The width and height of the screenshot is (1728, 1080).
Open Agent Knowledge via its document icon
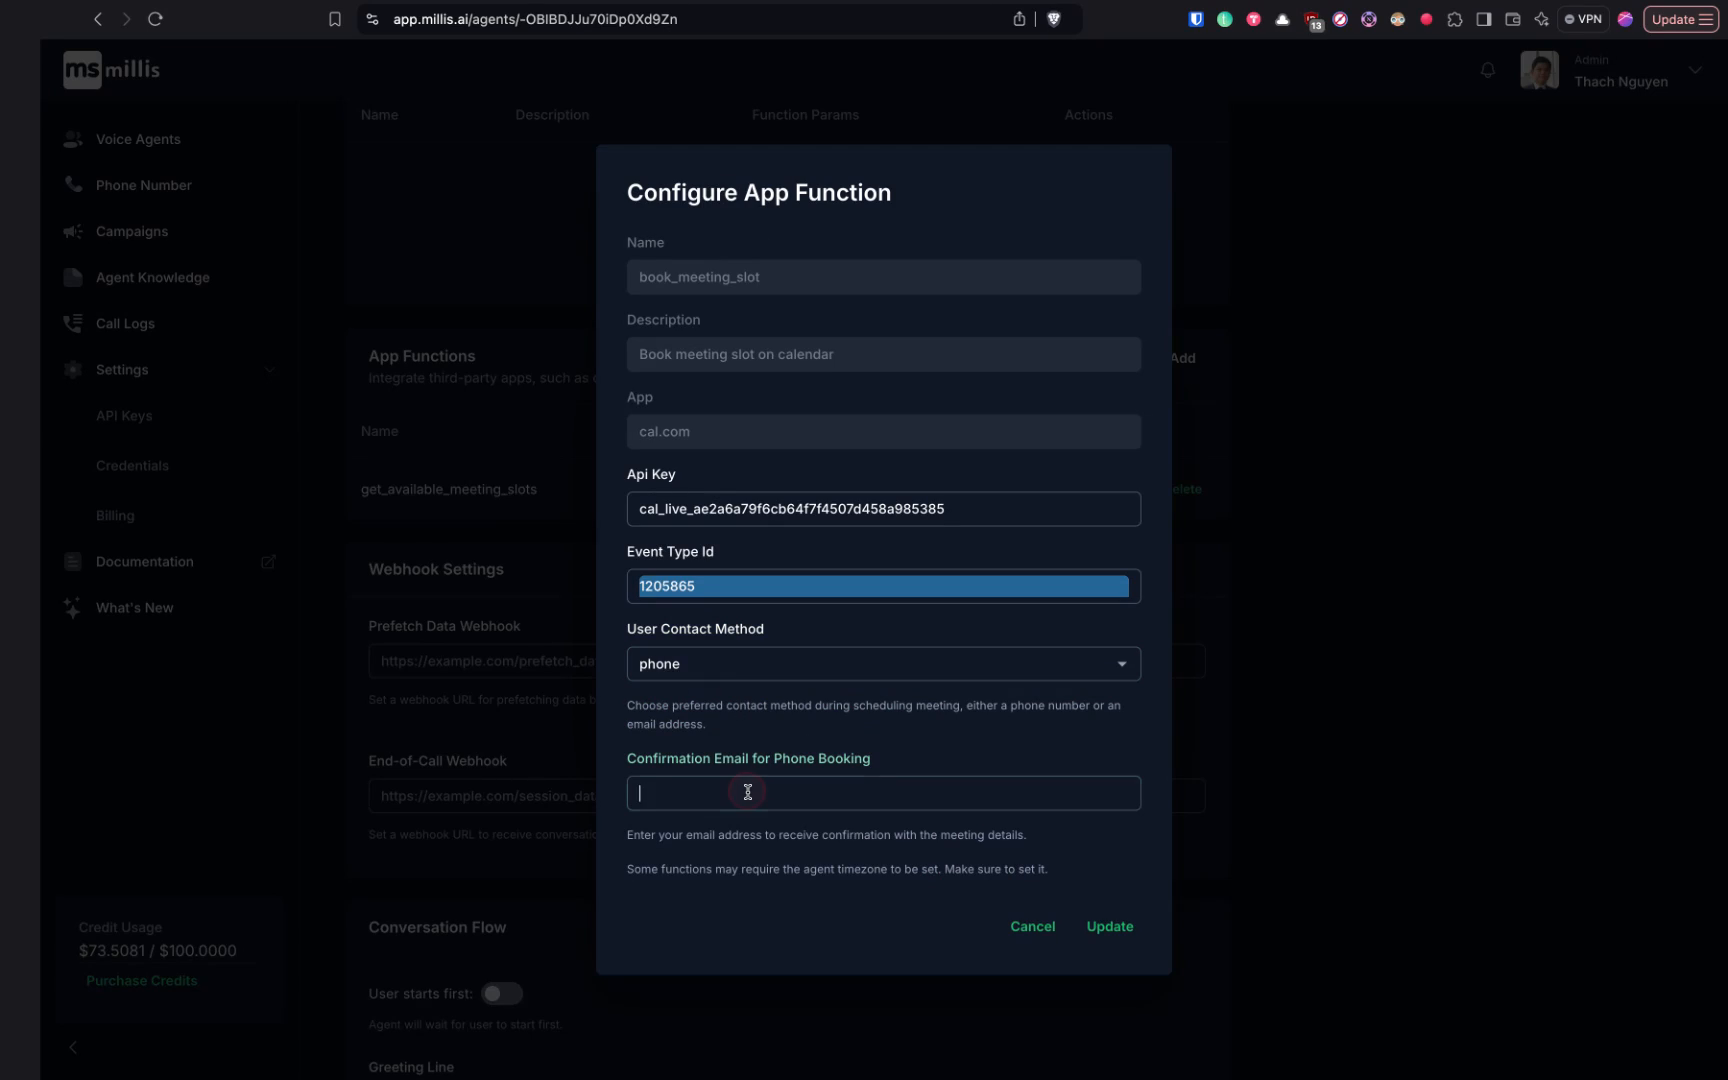pyautogui.click(x=72, y=277)
